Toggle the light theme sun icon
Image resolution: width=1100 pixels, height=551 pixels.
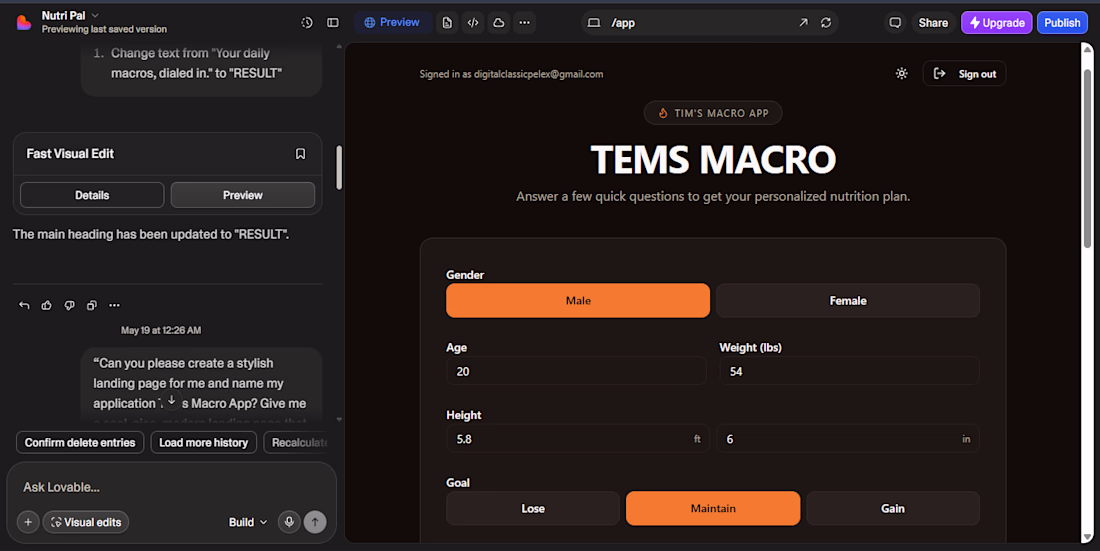point(901,74)
